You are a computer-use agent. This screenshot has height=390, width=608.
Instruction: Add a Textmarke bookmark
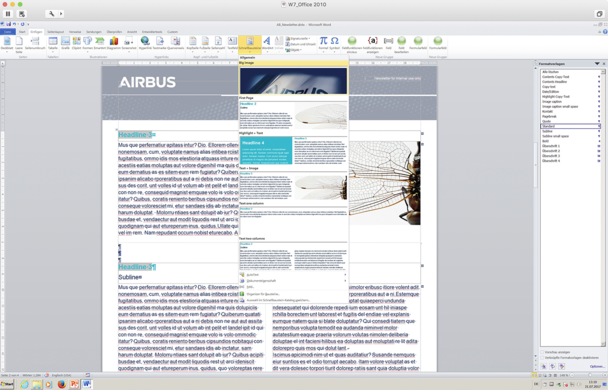pyautogui.click(x=159, y=43)
